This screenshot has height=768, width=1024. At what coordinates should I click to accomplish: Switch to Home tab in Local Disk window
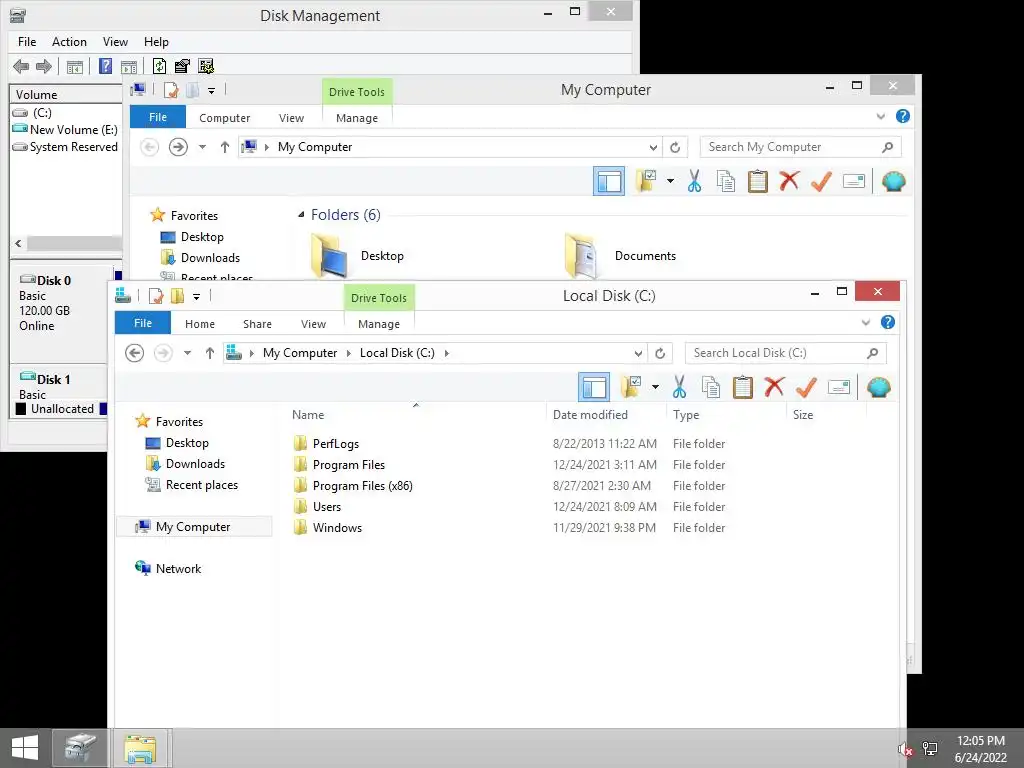tap(200, 324)
